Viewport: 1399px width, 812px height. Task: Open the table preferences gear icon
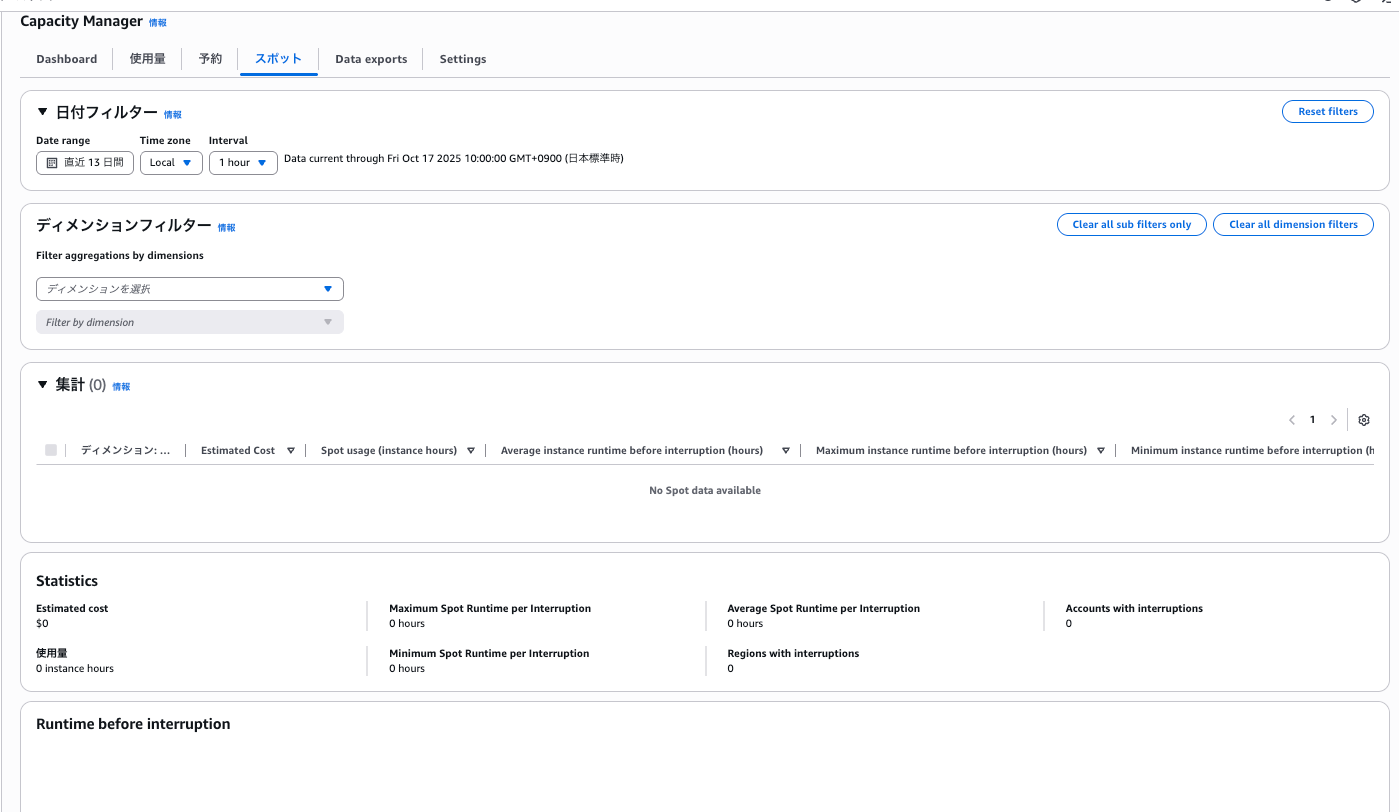[1363, 420]
